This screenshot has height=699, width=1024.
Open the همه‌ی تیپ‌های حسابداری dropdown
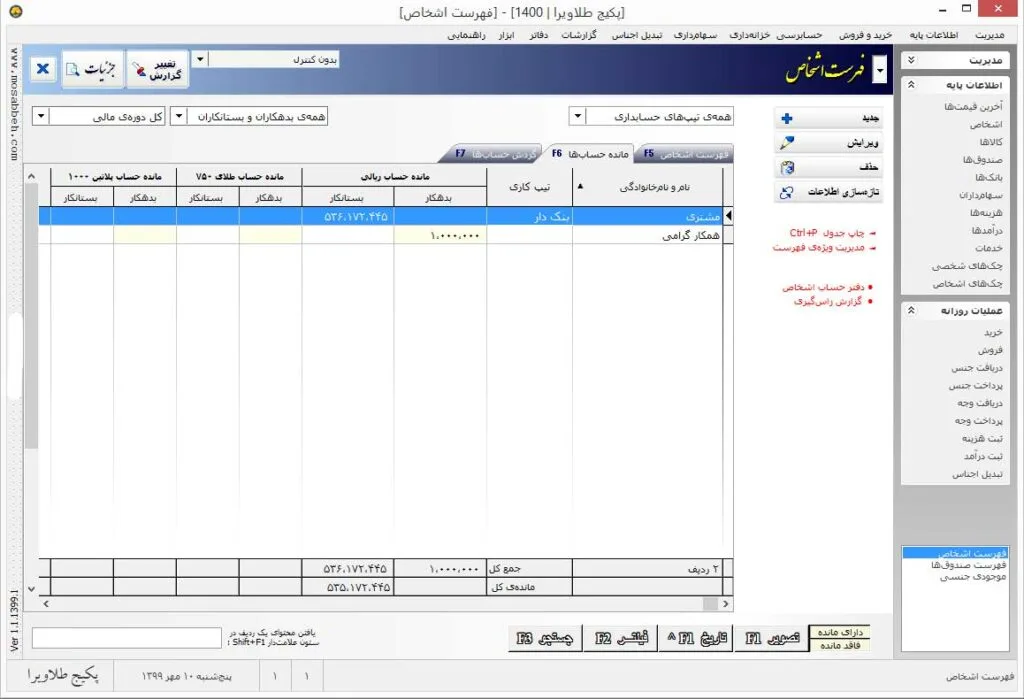point(577,116)
